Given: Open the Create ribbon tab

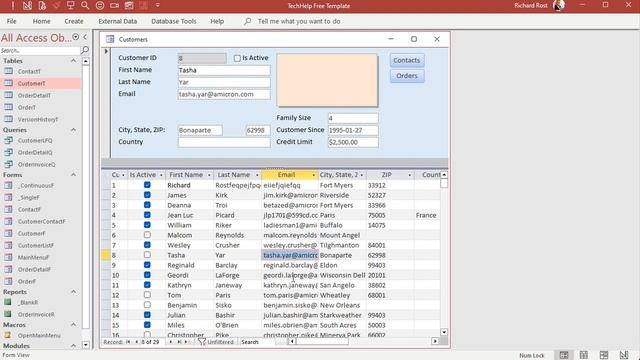Looking at the screenshot, I should point(73,21).
